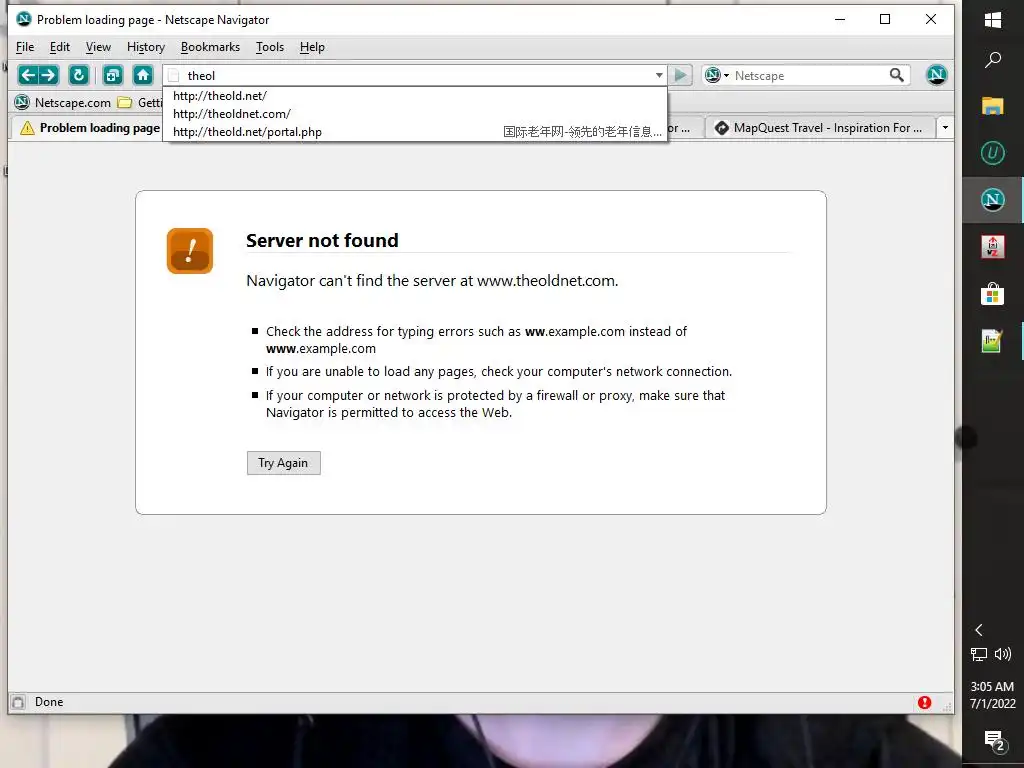Open File Explorer from taskbar

(x=993, y=106)
